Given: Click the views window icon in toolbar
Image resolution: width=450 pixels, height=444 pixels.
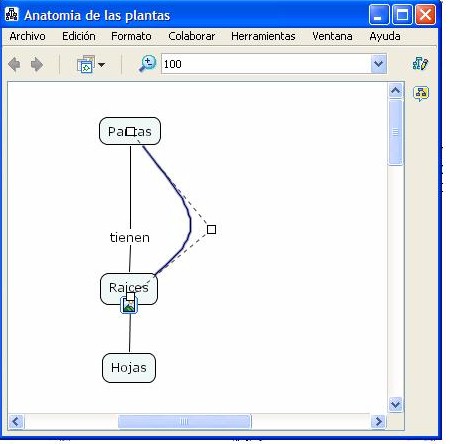Looking at the screenshot, I should (x=86, y=64).
